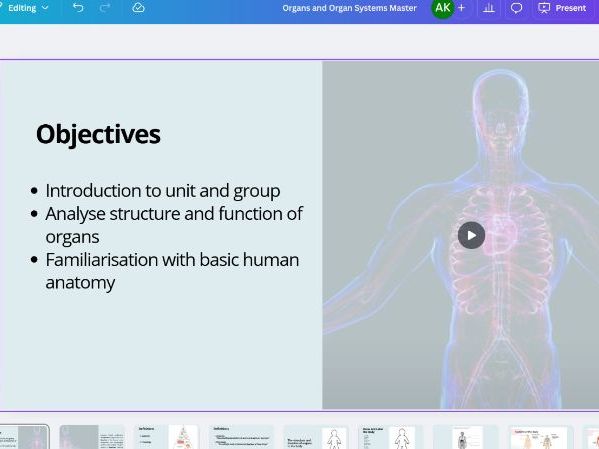
Task: Add collaborator with plus icon
Action: point(461,8)
